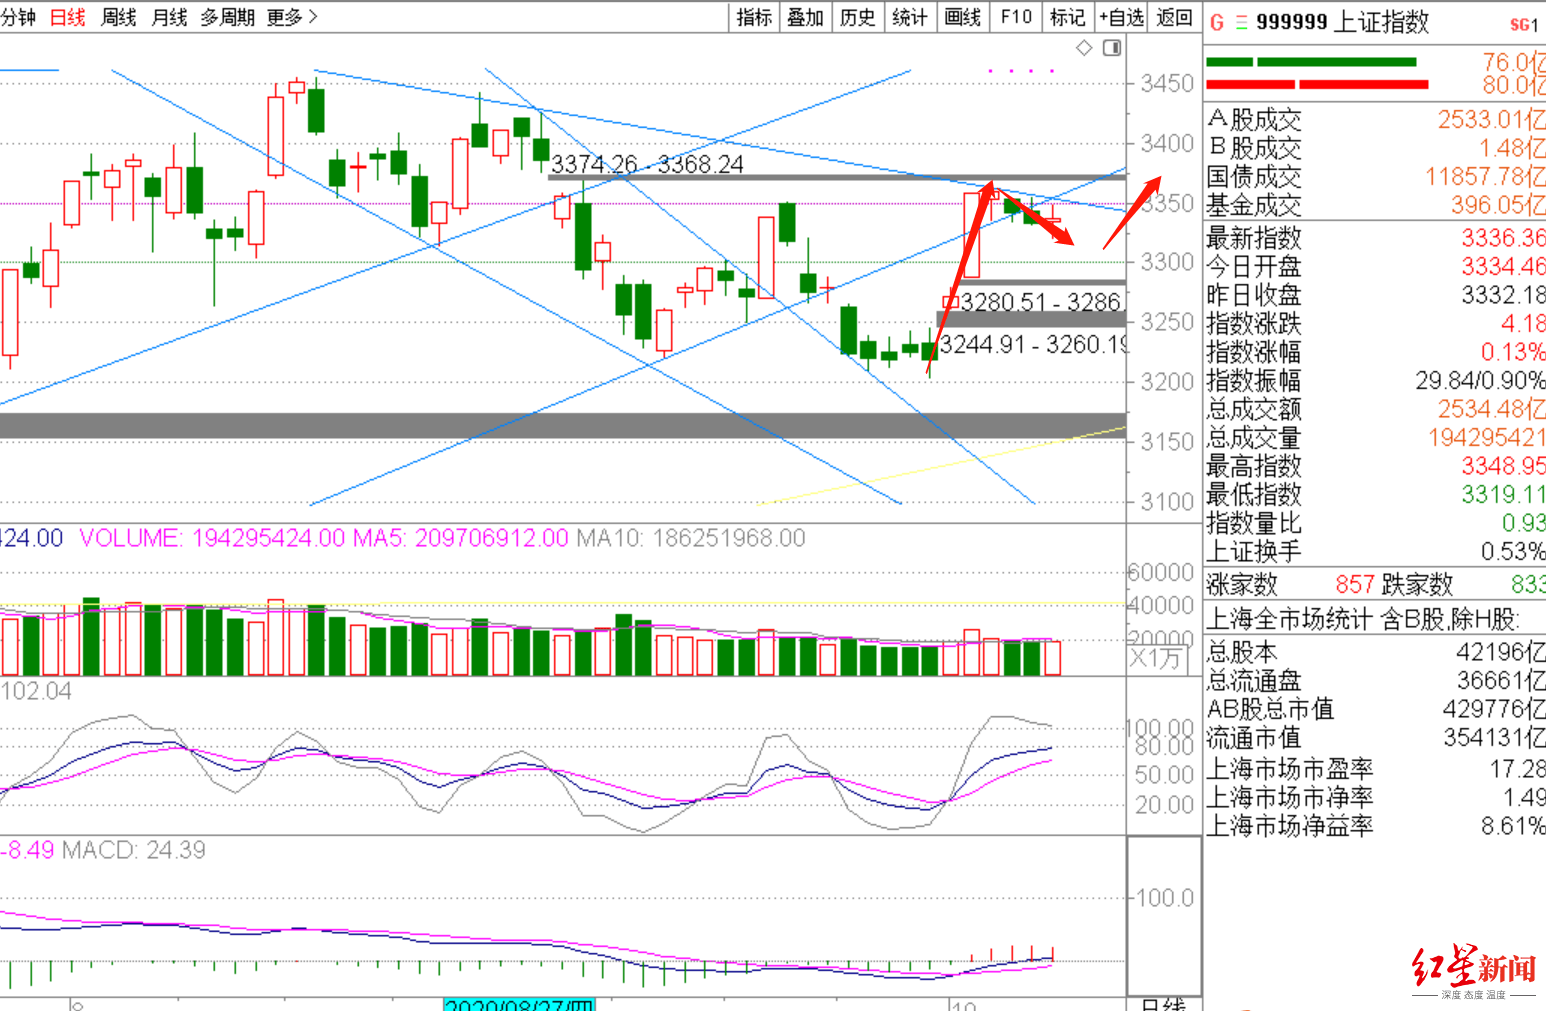
Task: Click the 最新指数 value 3336.36
Action: pos(1503,238)
